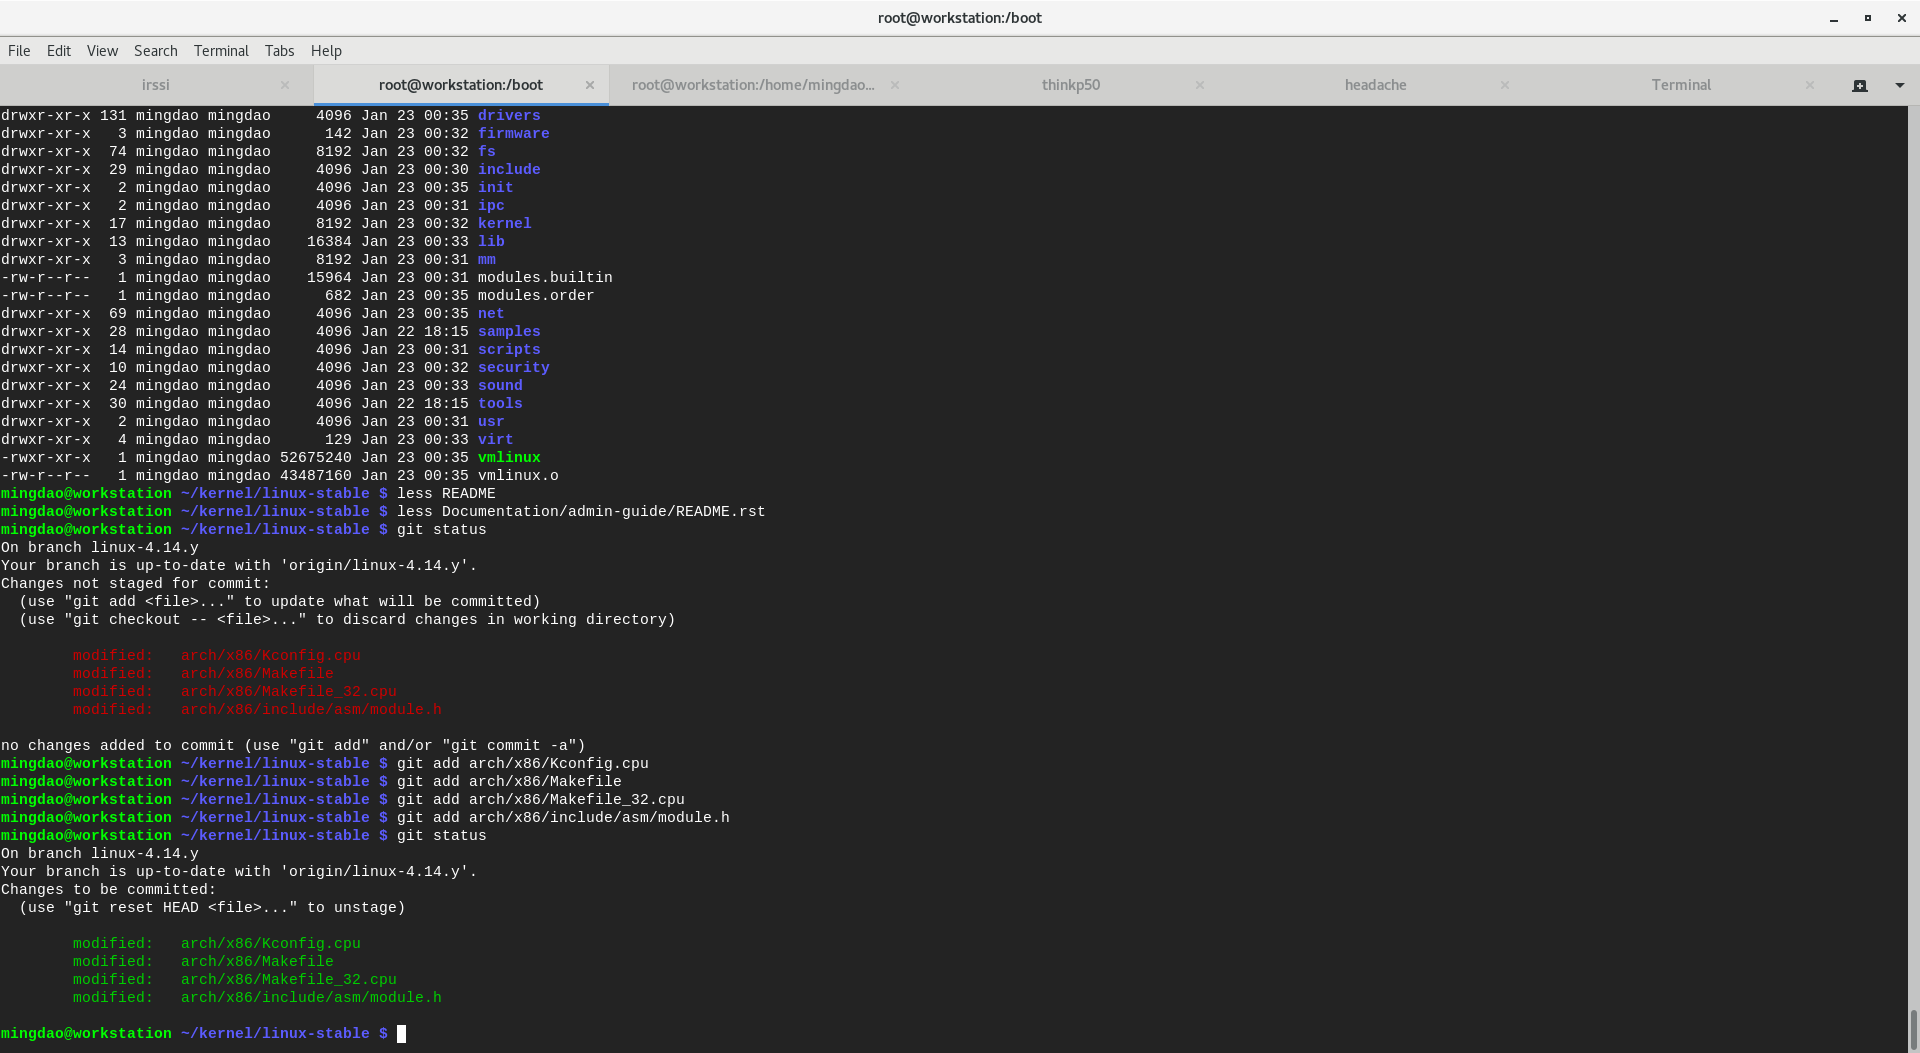Minimize the terminal window
Image resolution: width=1920 pixels, height=1053 pixels.
[x=1834, y=18]
